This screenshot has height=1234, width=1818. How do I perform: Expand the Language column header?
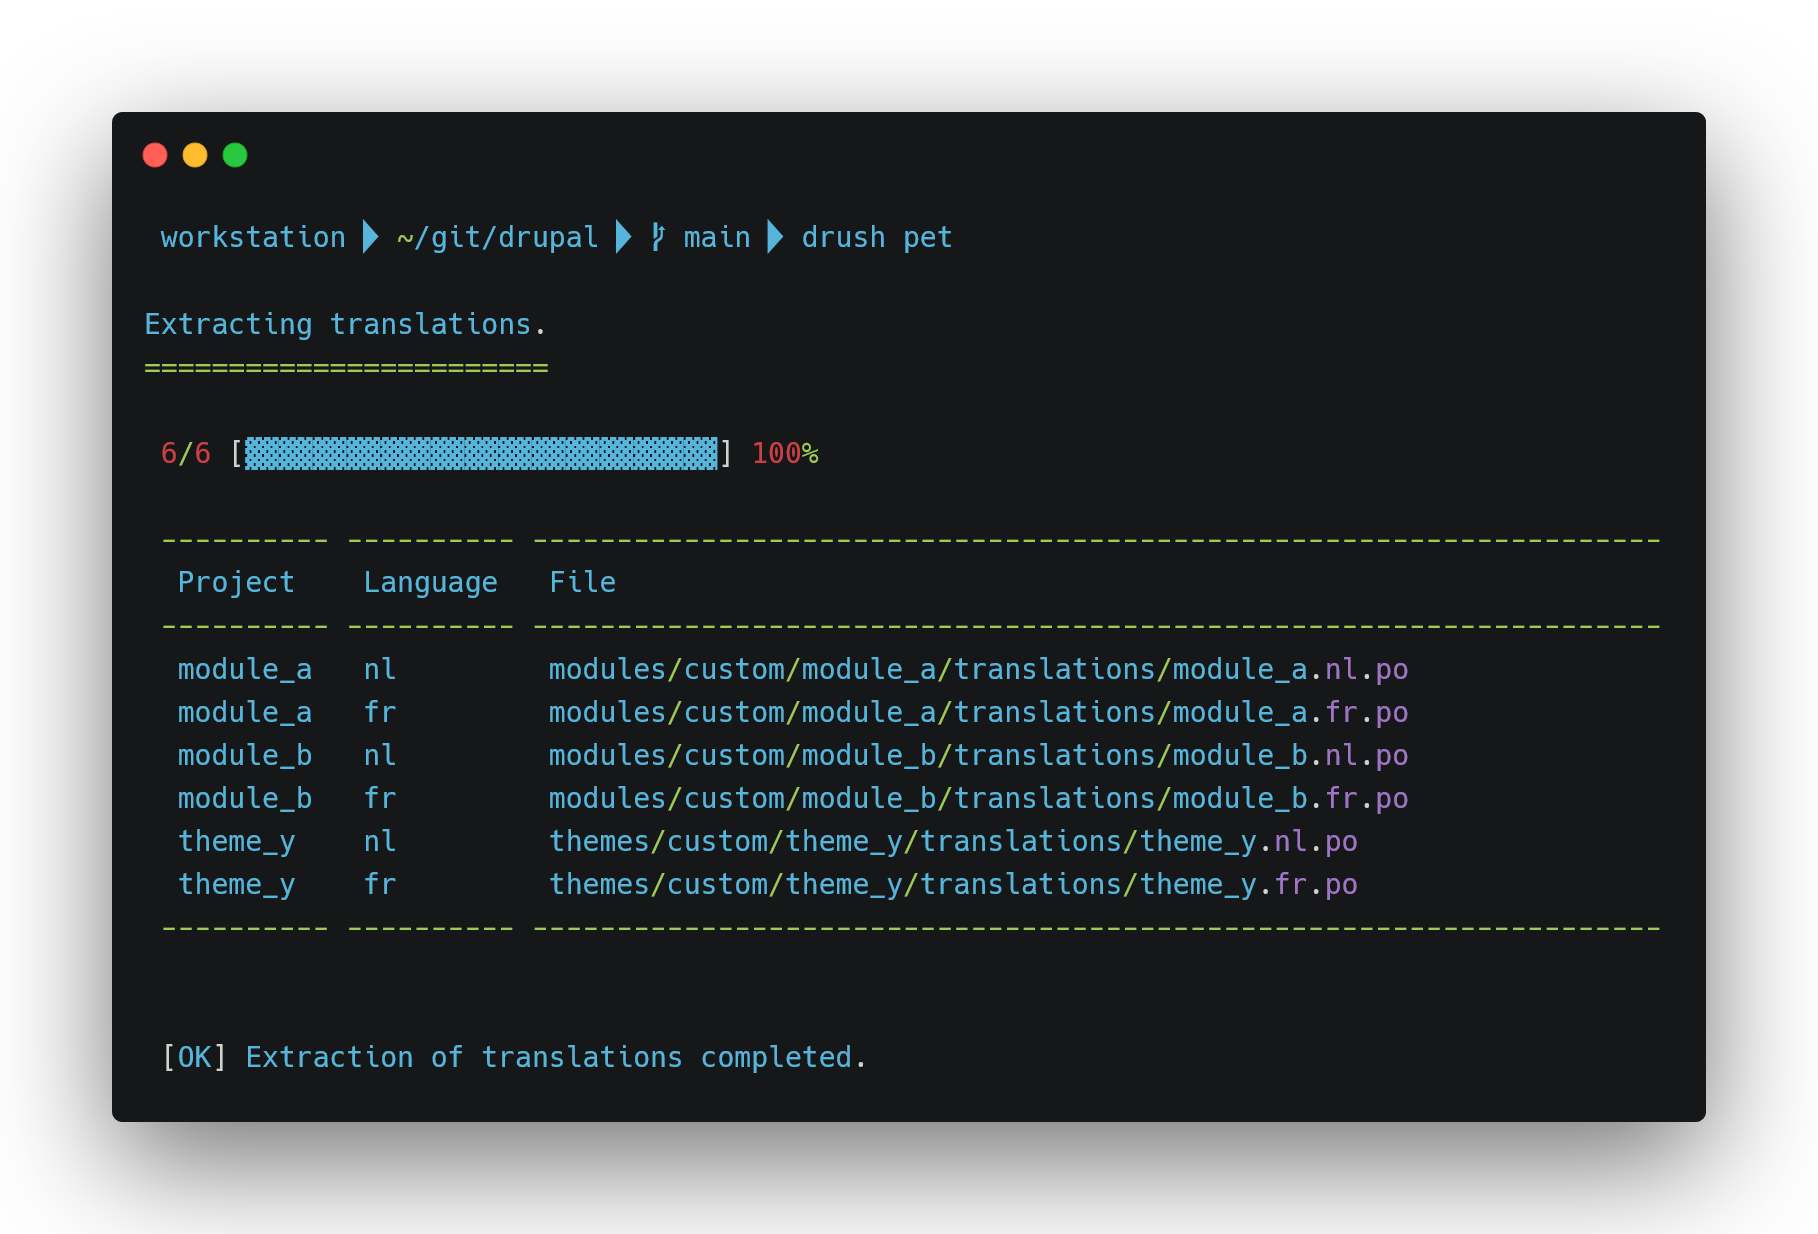point(431,581)
